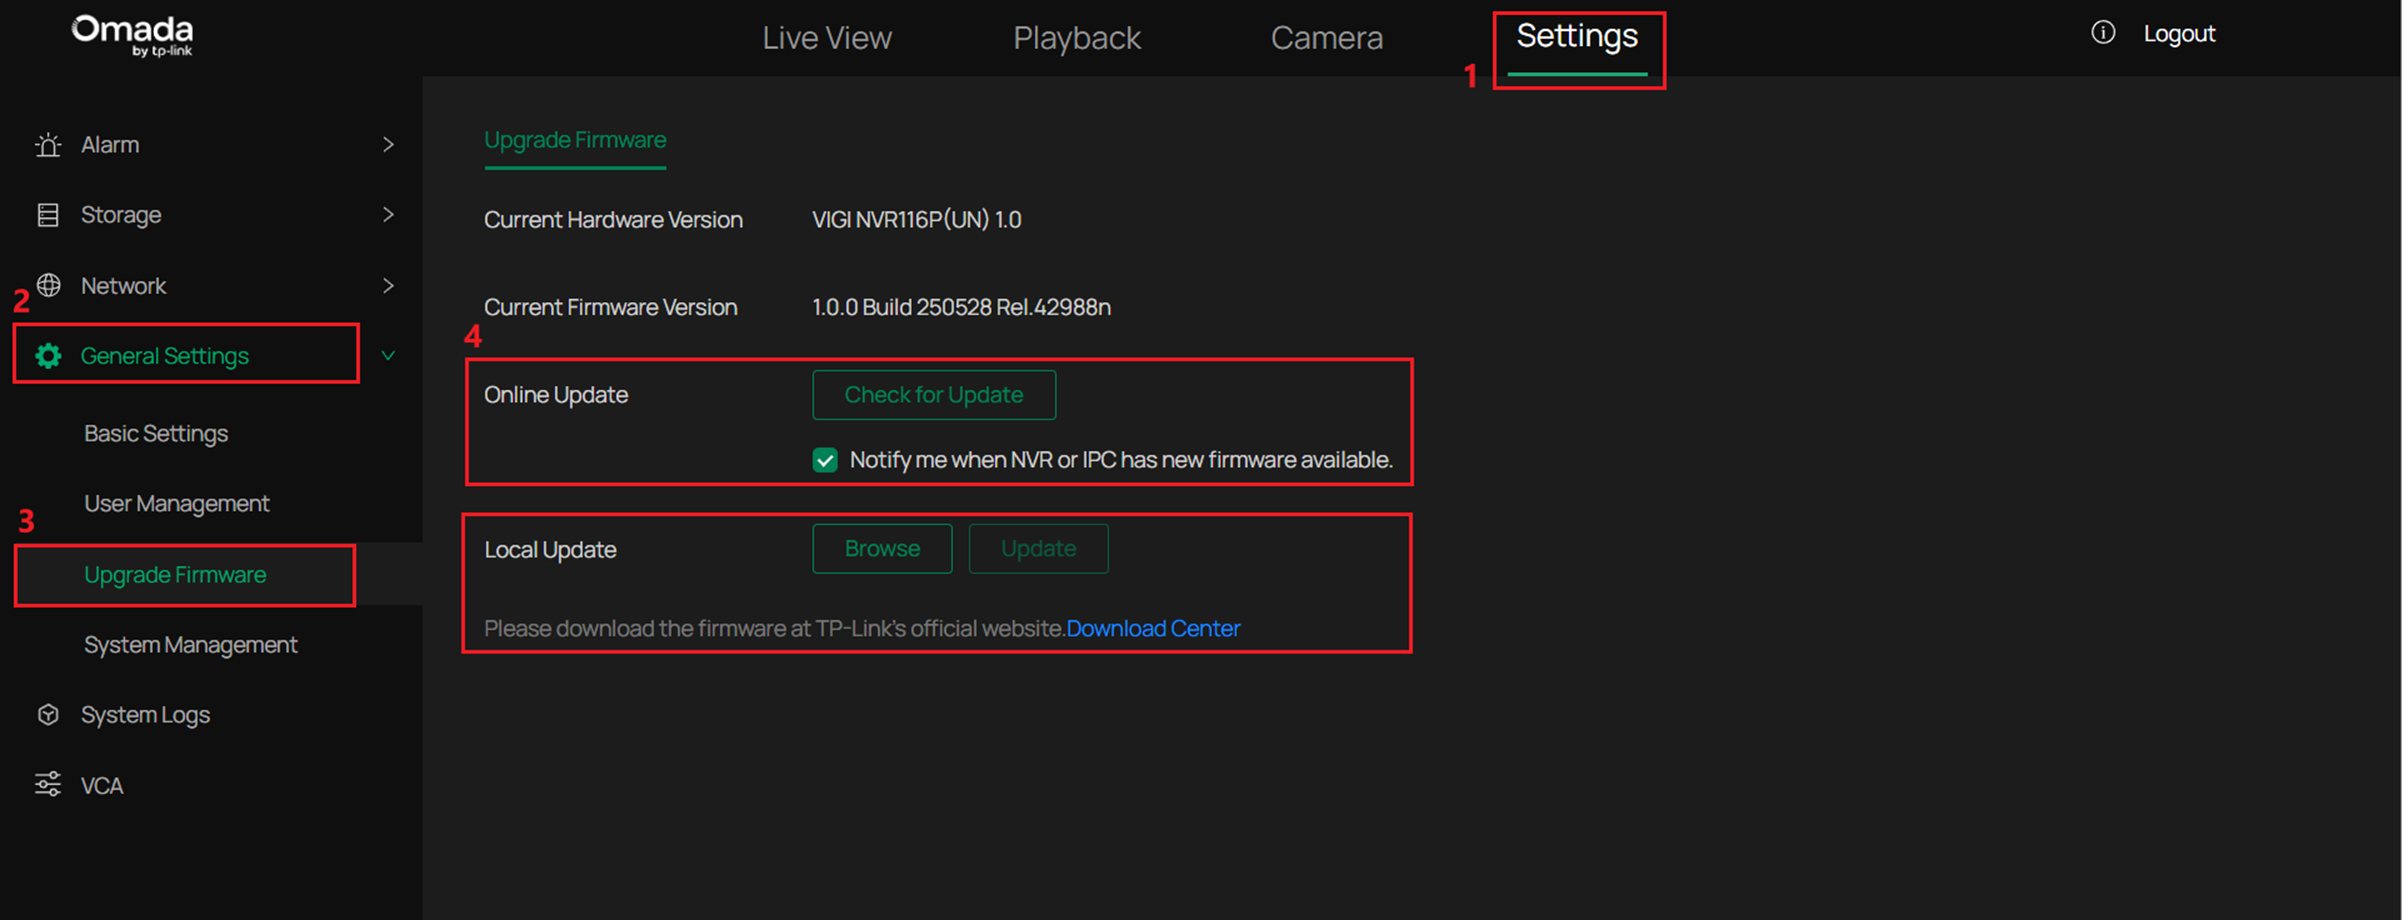Image resolution: width=2403 pixels, height=920 pixels.
Task: Switch to the Playback tab
Action: pos(1077,38)
